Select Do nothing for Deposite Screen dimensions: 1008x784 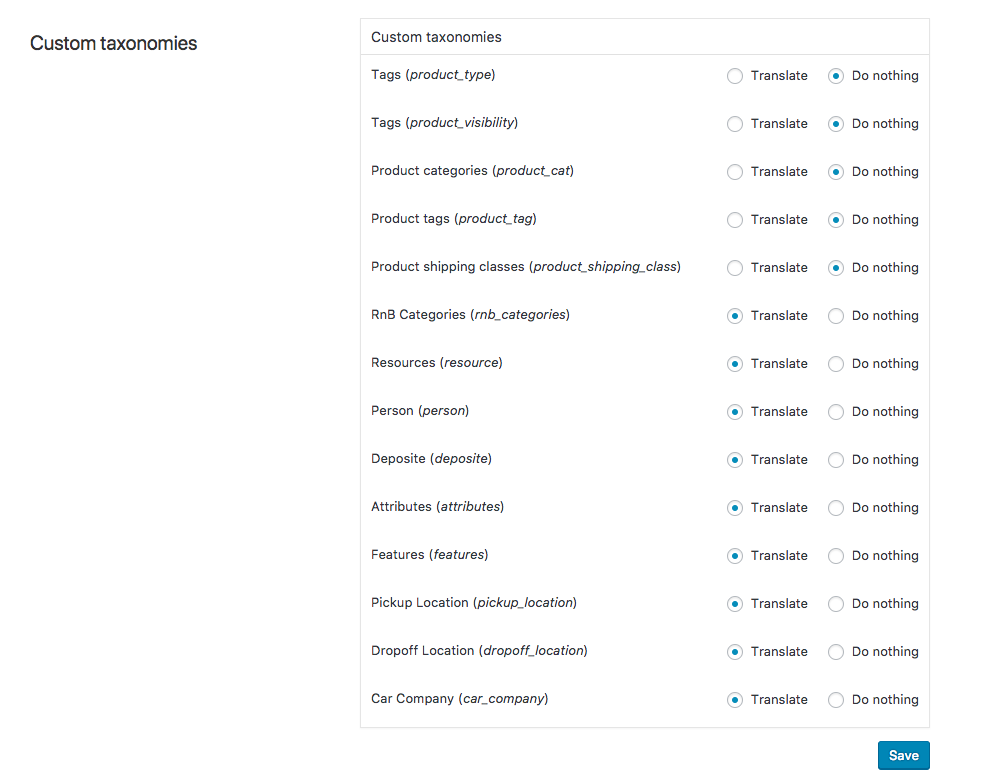coord(836,460)
